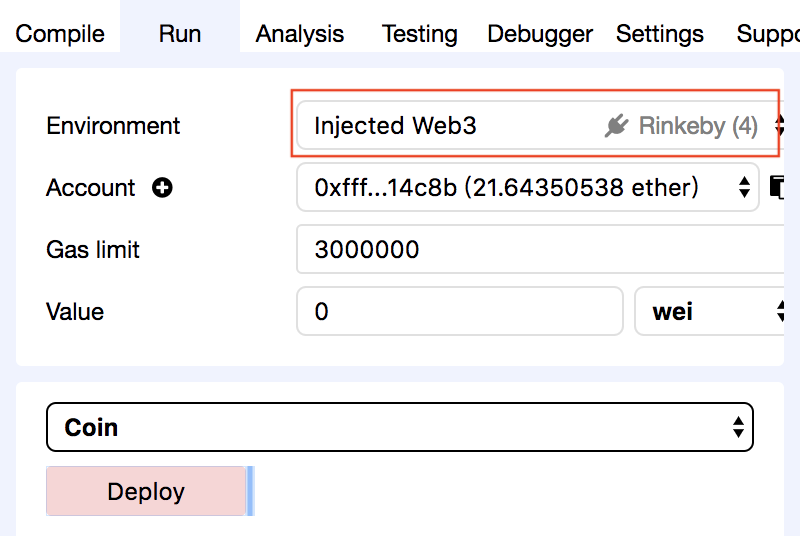Click the Value amount input field
Viewport: 800px width, 536px height.
(x=460, y=311)
